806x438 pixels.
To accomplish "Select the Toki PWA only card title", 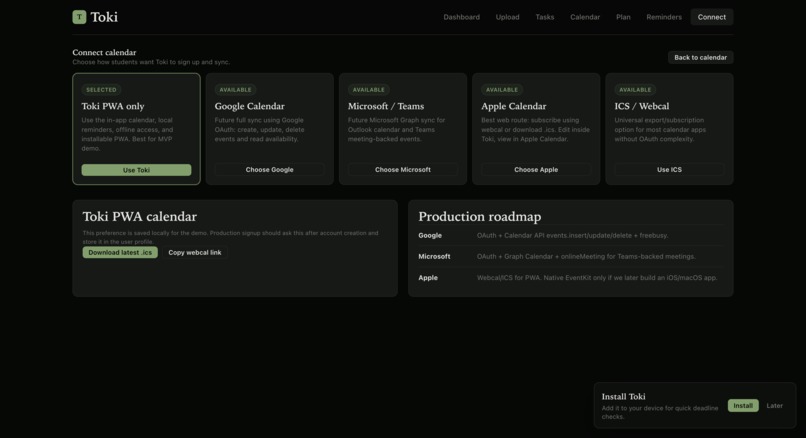I will (113, 106).
